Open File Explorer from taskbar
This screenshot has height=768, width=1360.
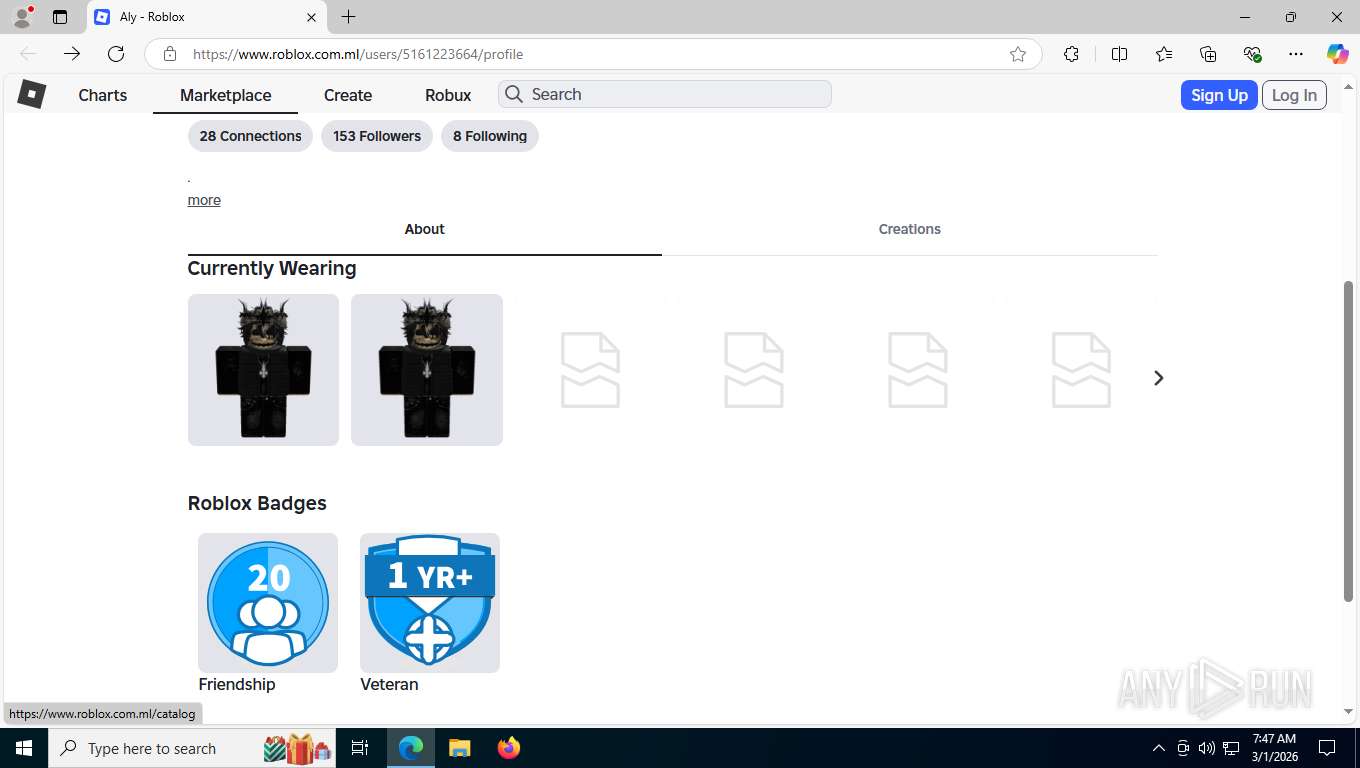coord(459,748)
